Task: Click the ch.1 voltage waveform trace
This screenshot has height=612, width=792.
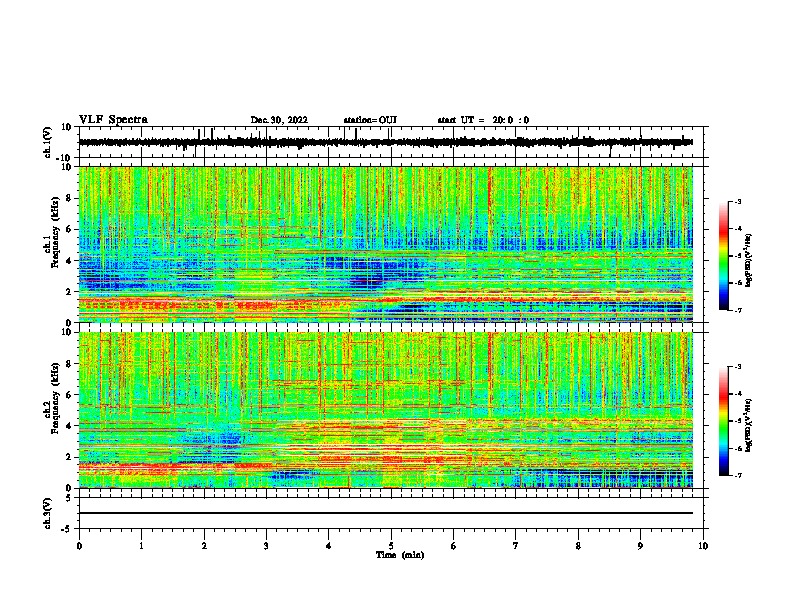Action: pos(385,142)
